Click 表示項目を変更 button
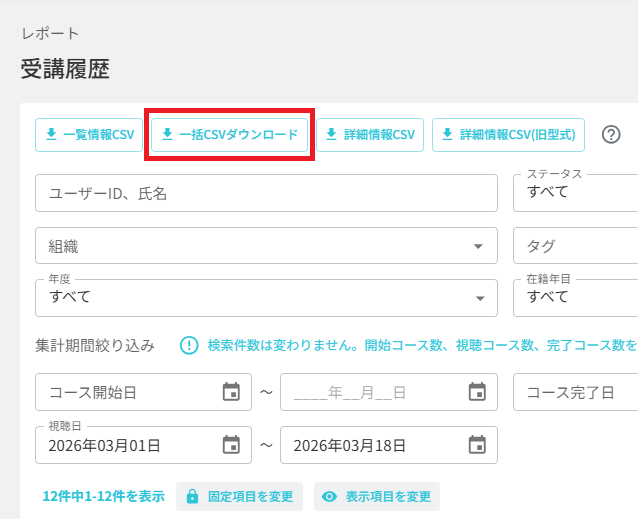 tap(377, 496)
